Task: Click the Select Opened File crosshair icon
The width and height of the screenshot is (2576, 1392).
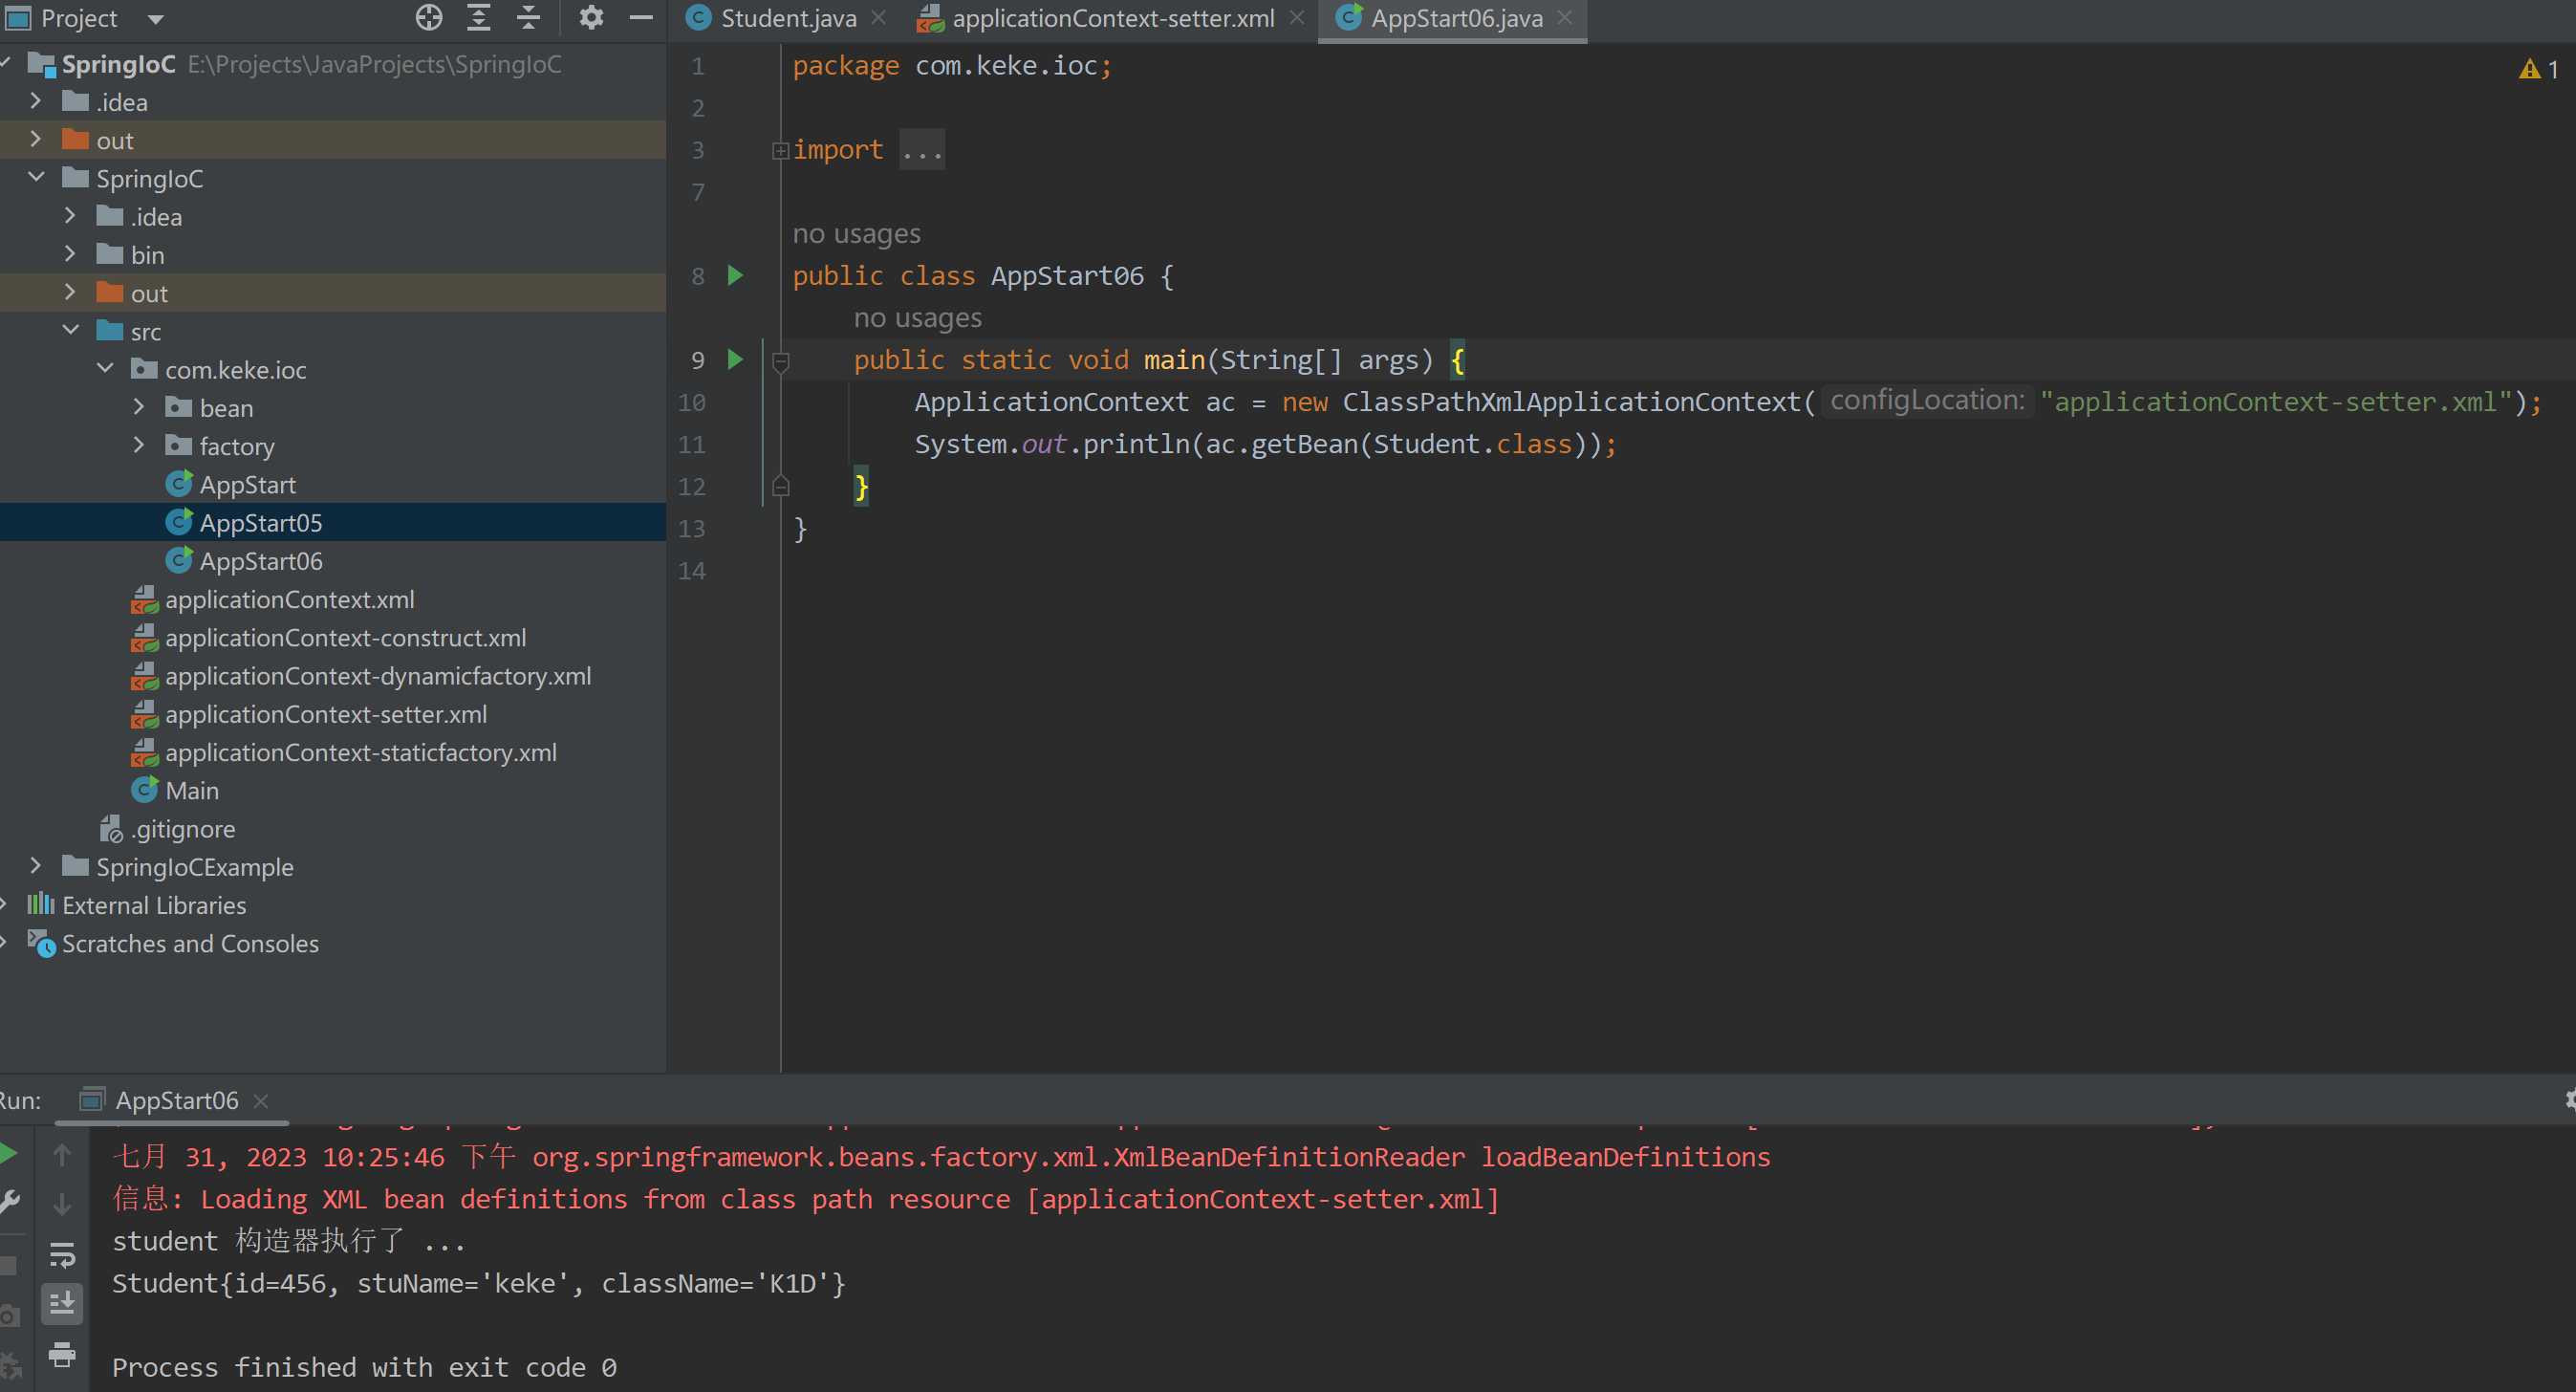Action: [429, 17]
